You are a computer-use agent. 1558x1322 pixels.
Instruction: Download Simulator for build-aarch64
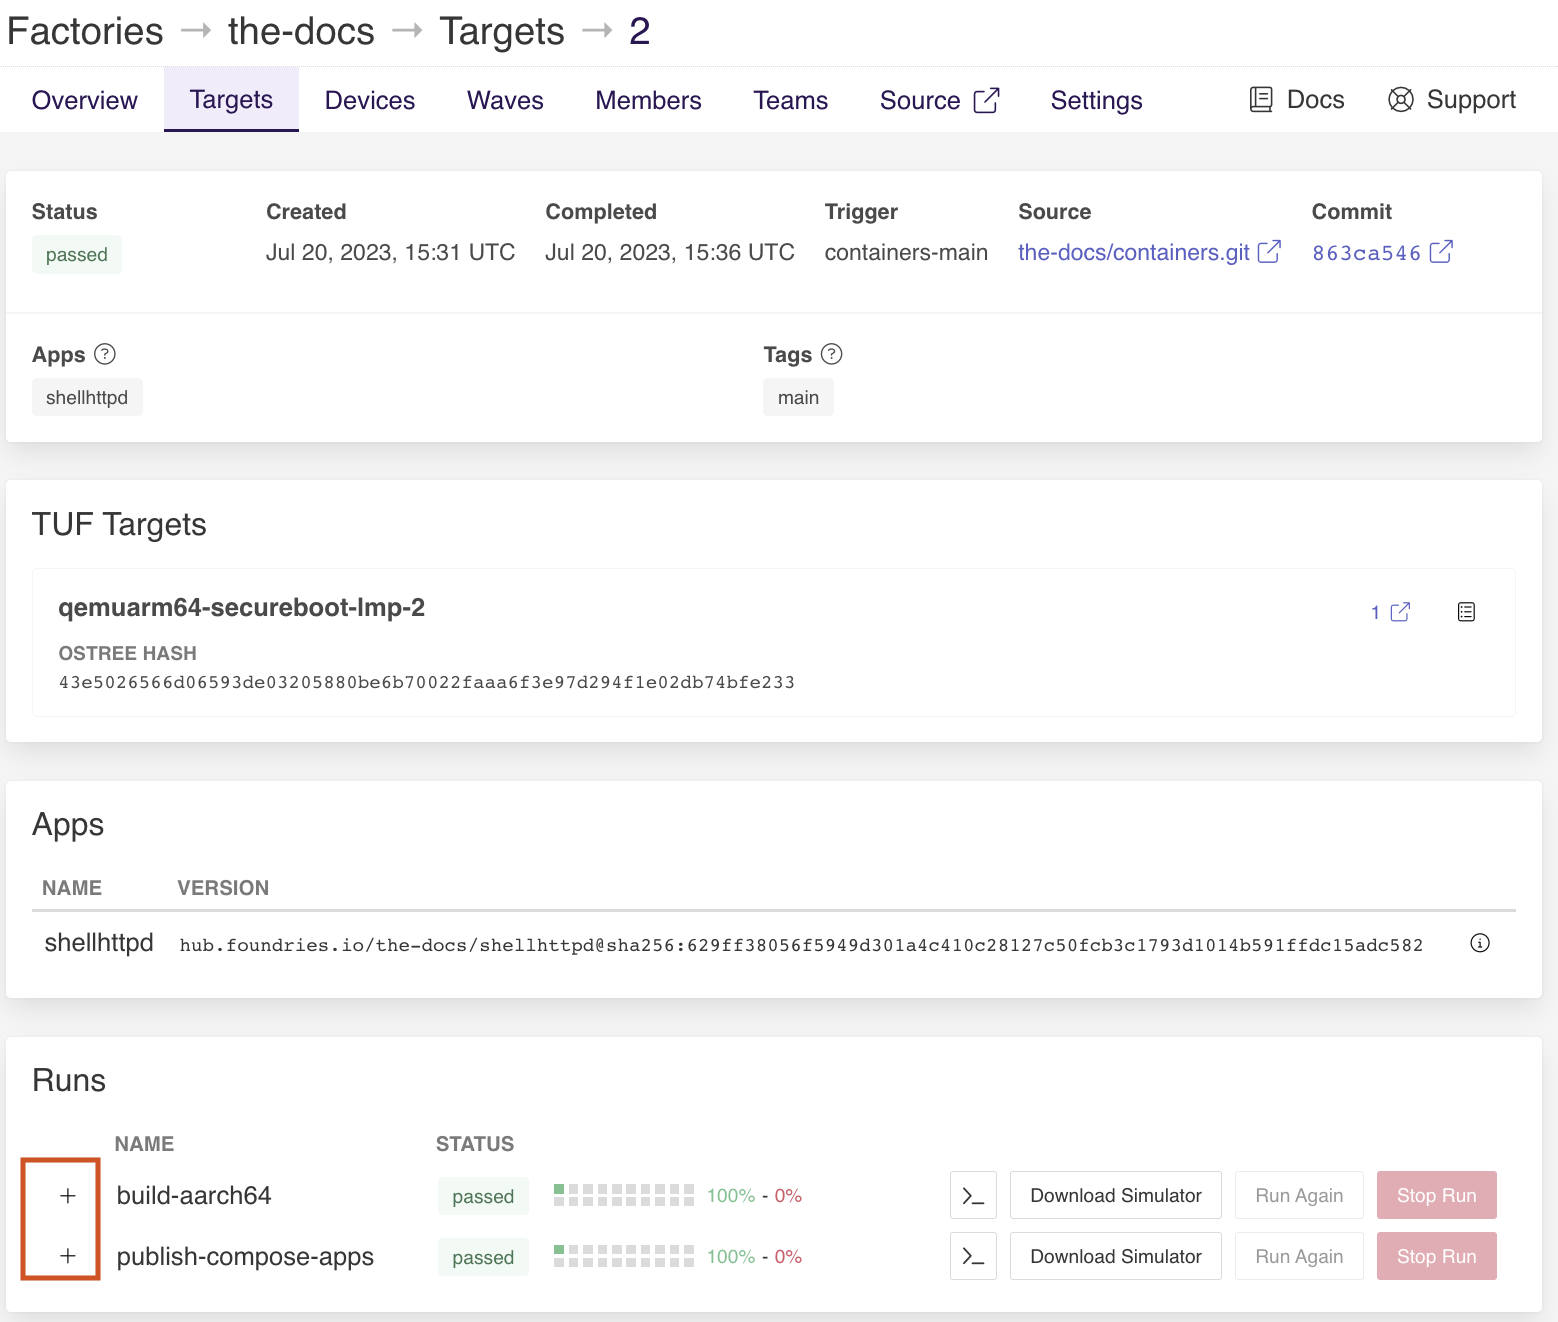coord(1115,1195)
